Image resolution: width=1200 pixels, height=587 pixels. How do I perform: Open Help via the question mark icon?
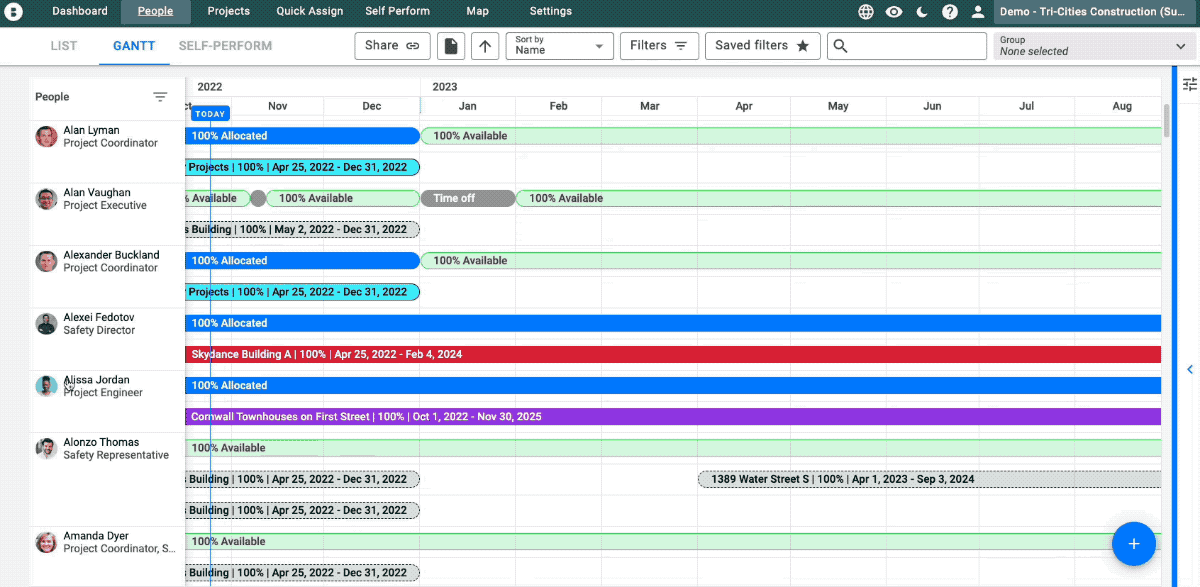(x=950, y=11)
